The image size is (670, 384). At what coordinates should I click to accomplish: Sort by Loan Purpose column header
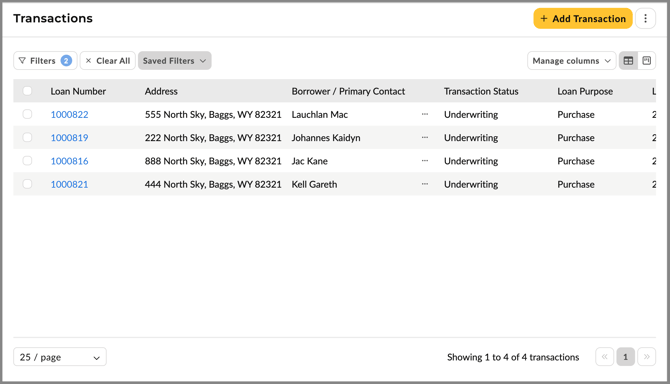(x=585, y=91)
